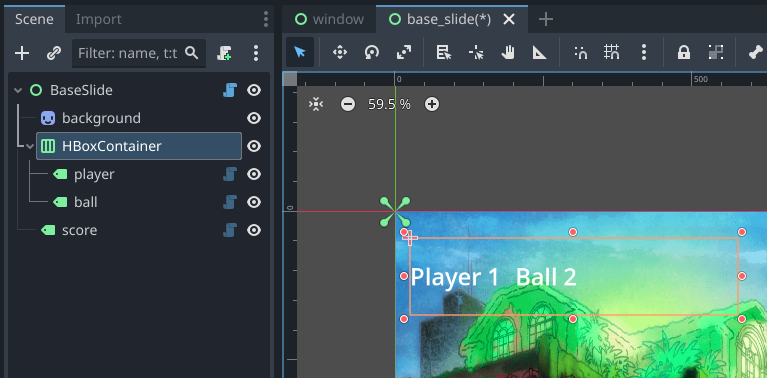Toggle grid snap in toolbar
Image resolution: width=767 pixels, height=378 pixels.
(x=611, y=52)
